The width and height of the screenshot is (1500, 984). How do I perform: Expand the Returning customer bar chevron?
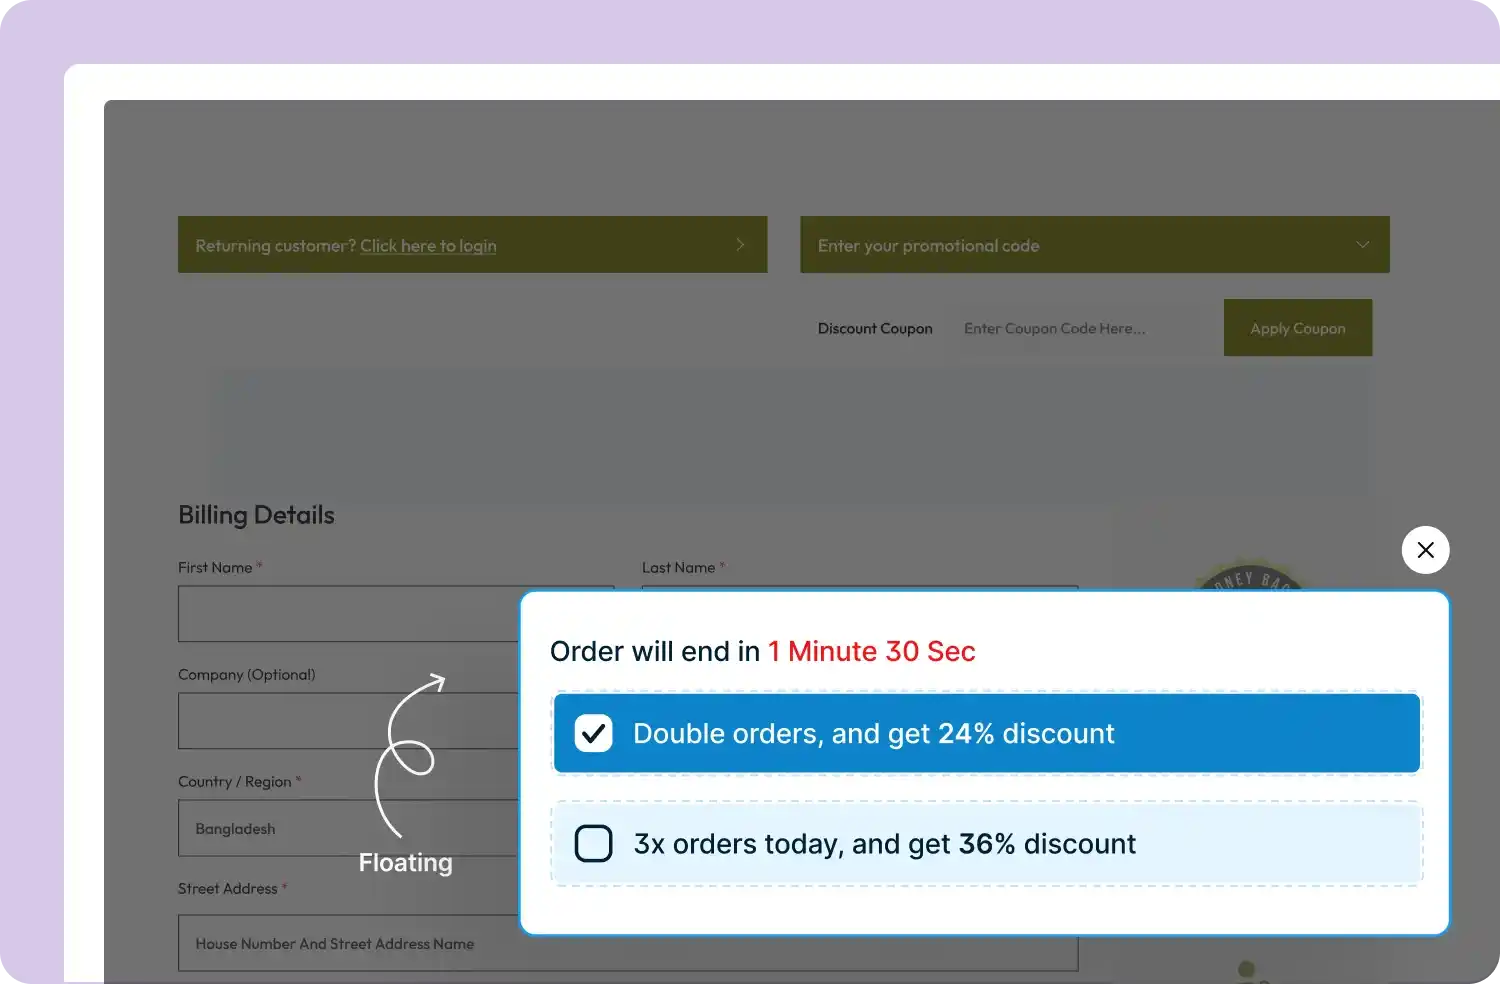pos(740,245)
